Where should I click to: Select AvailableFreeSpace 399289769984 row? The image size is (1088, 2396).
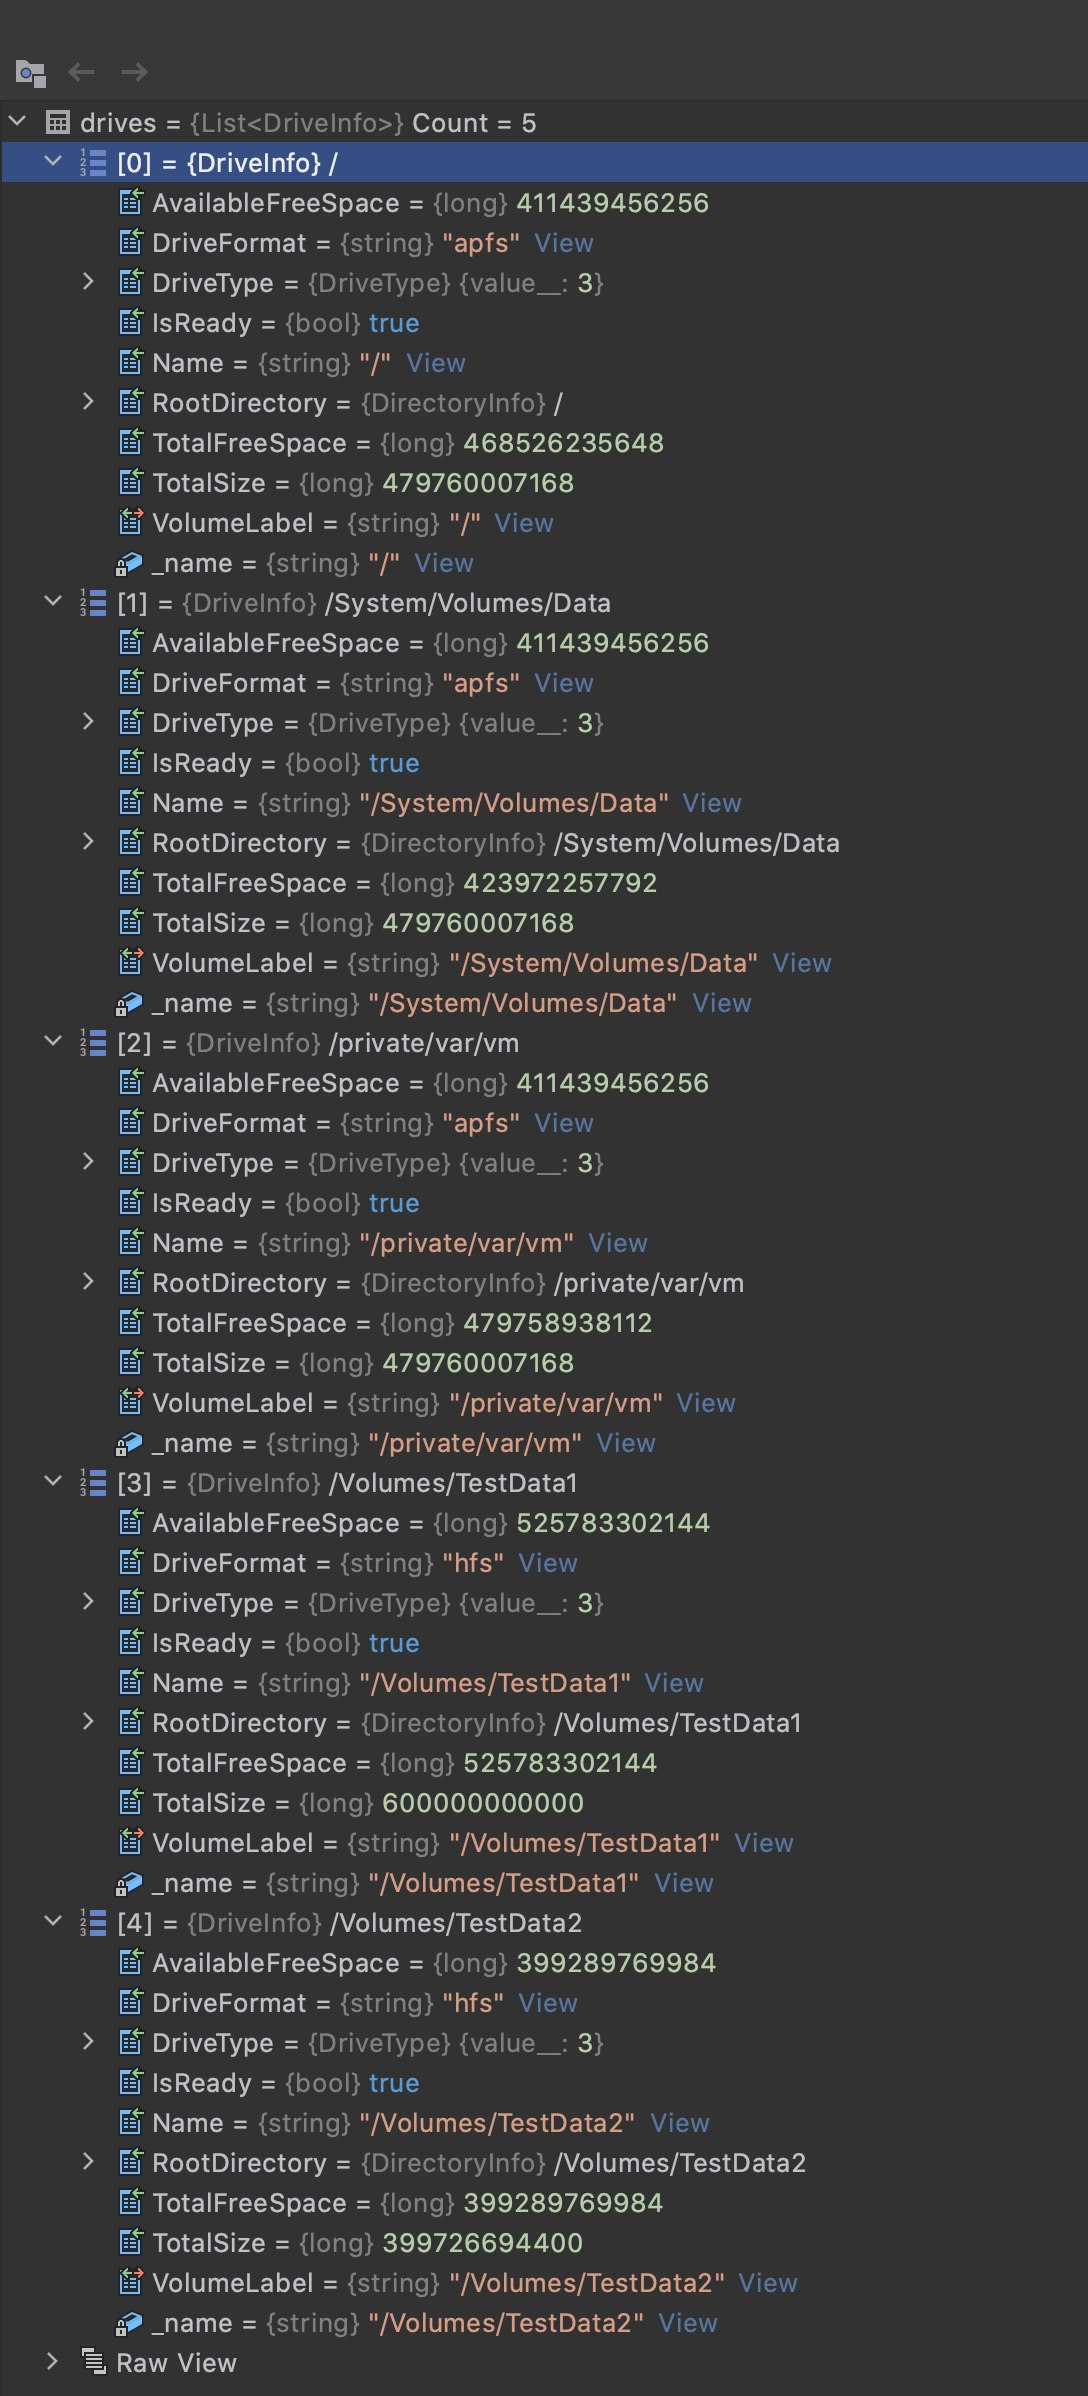coord(544,1963)
